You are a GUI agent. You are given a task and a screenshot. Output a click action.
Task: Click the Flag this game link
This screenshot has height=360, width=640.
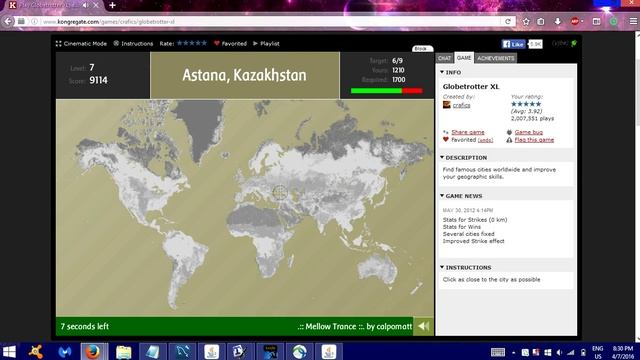(x=534, y=140)
